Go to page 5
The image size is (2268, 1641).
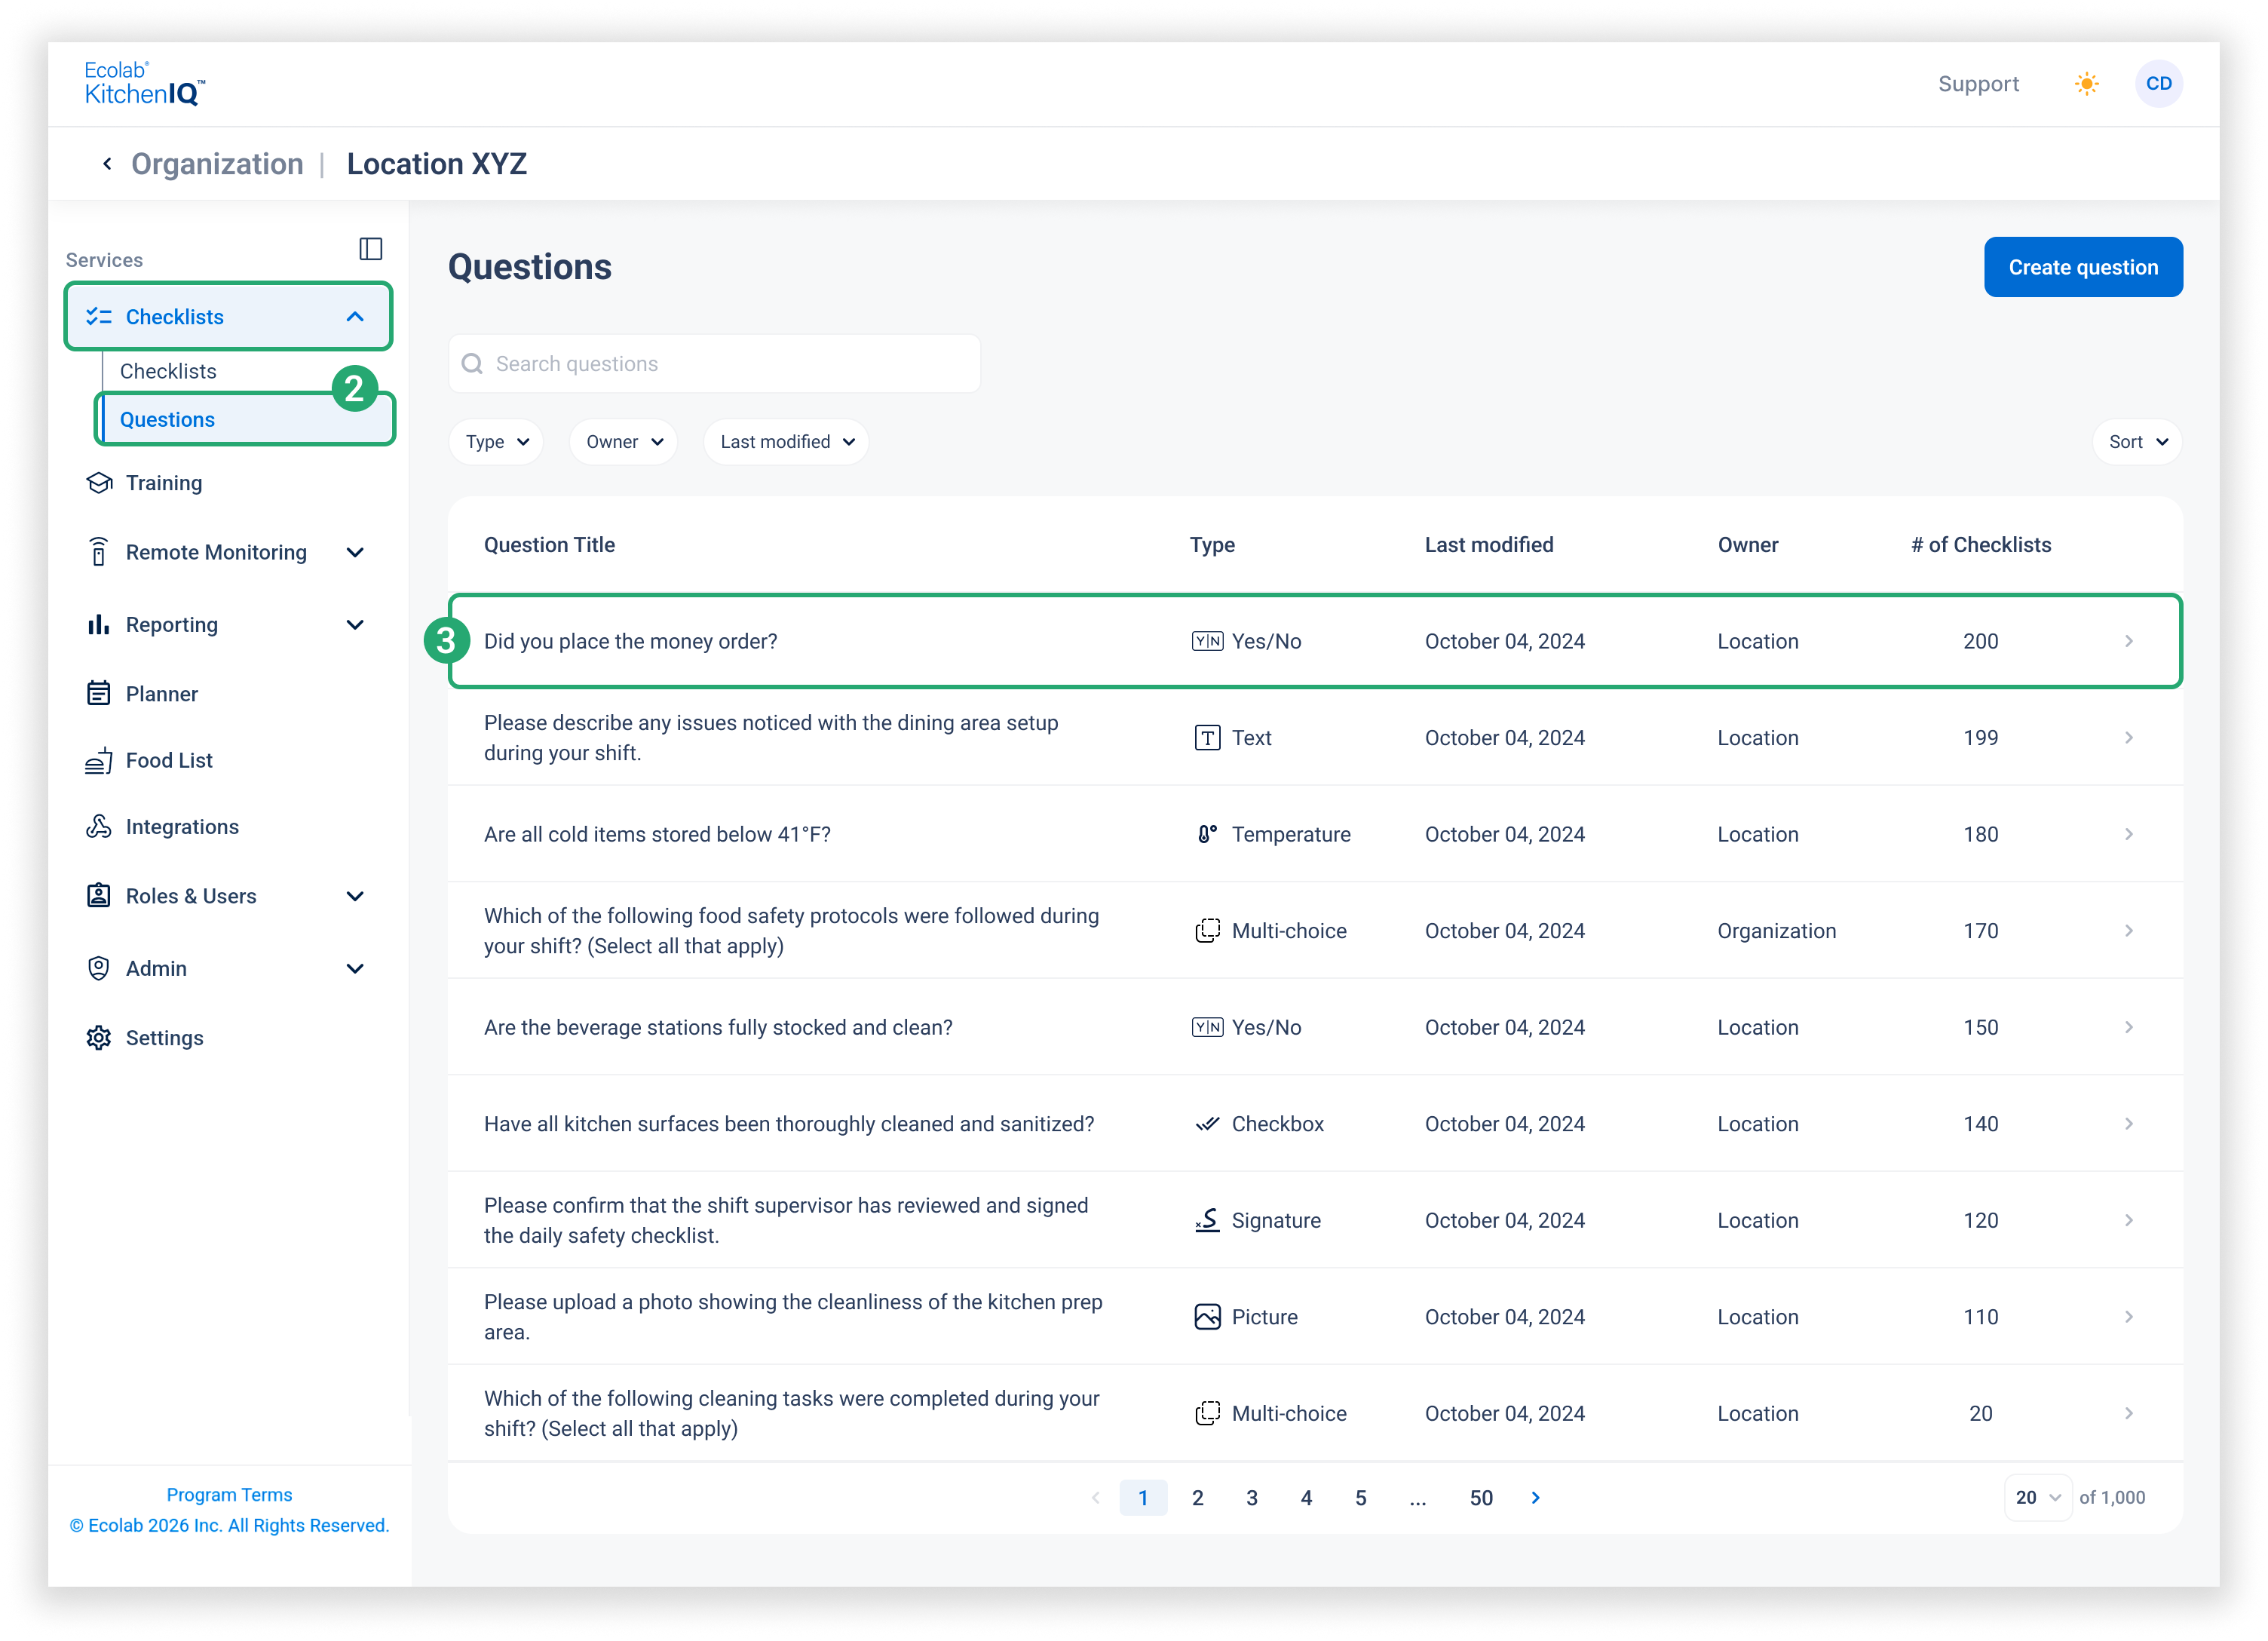[x=1360, y=1498]
